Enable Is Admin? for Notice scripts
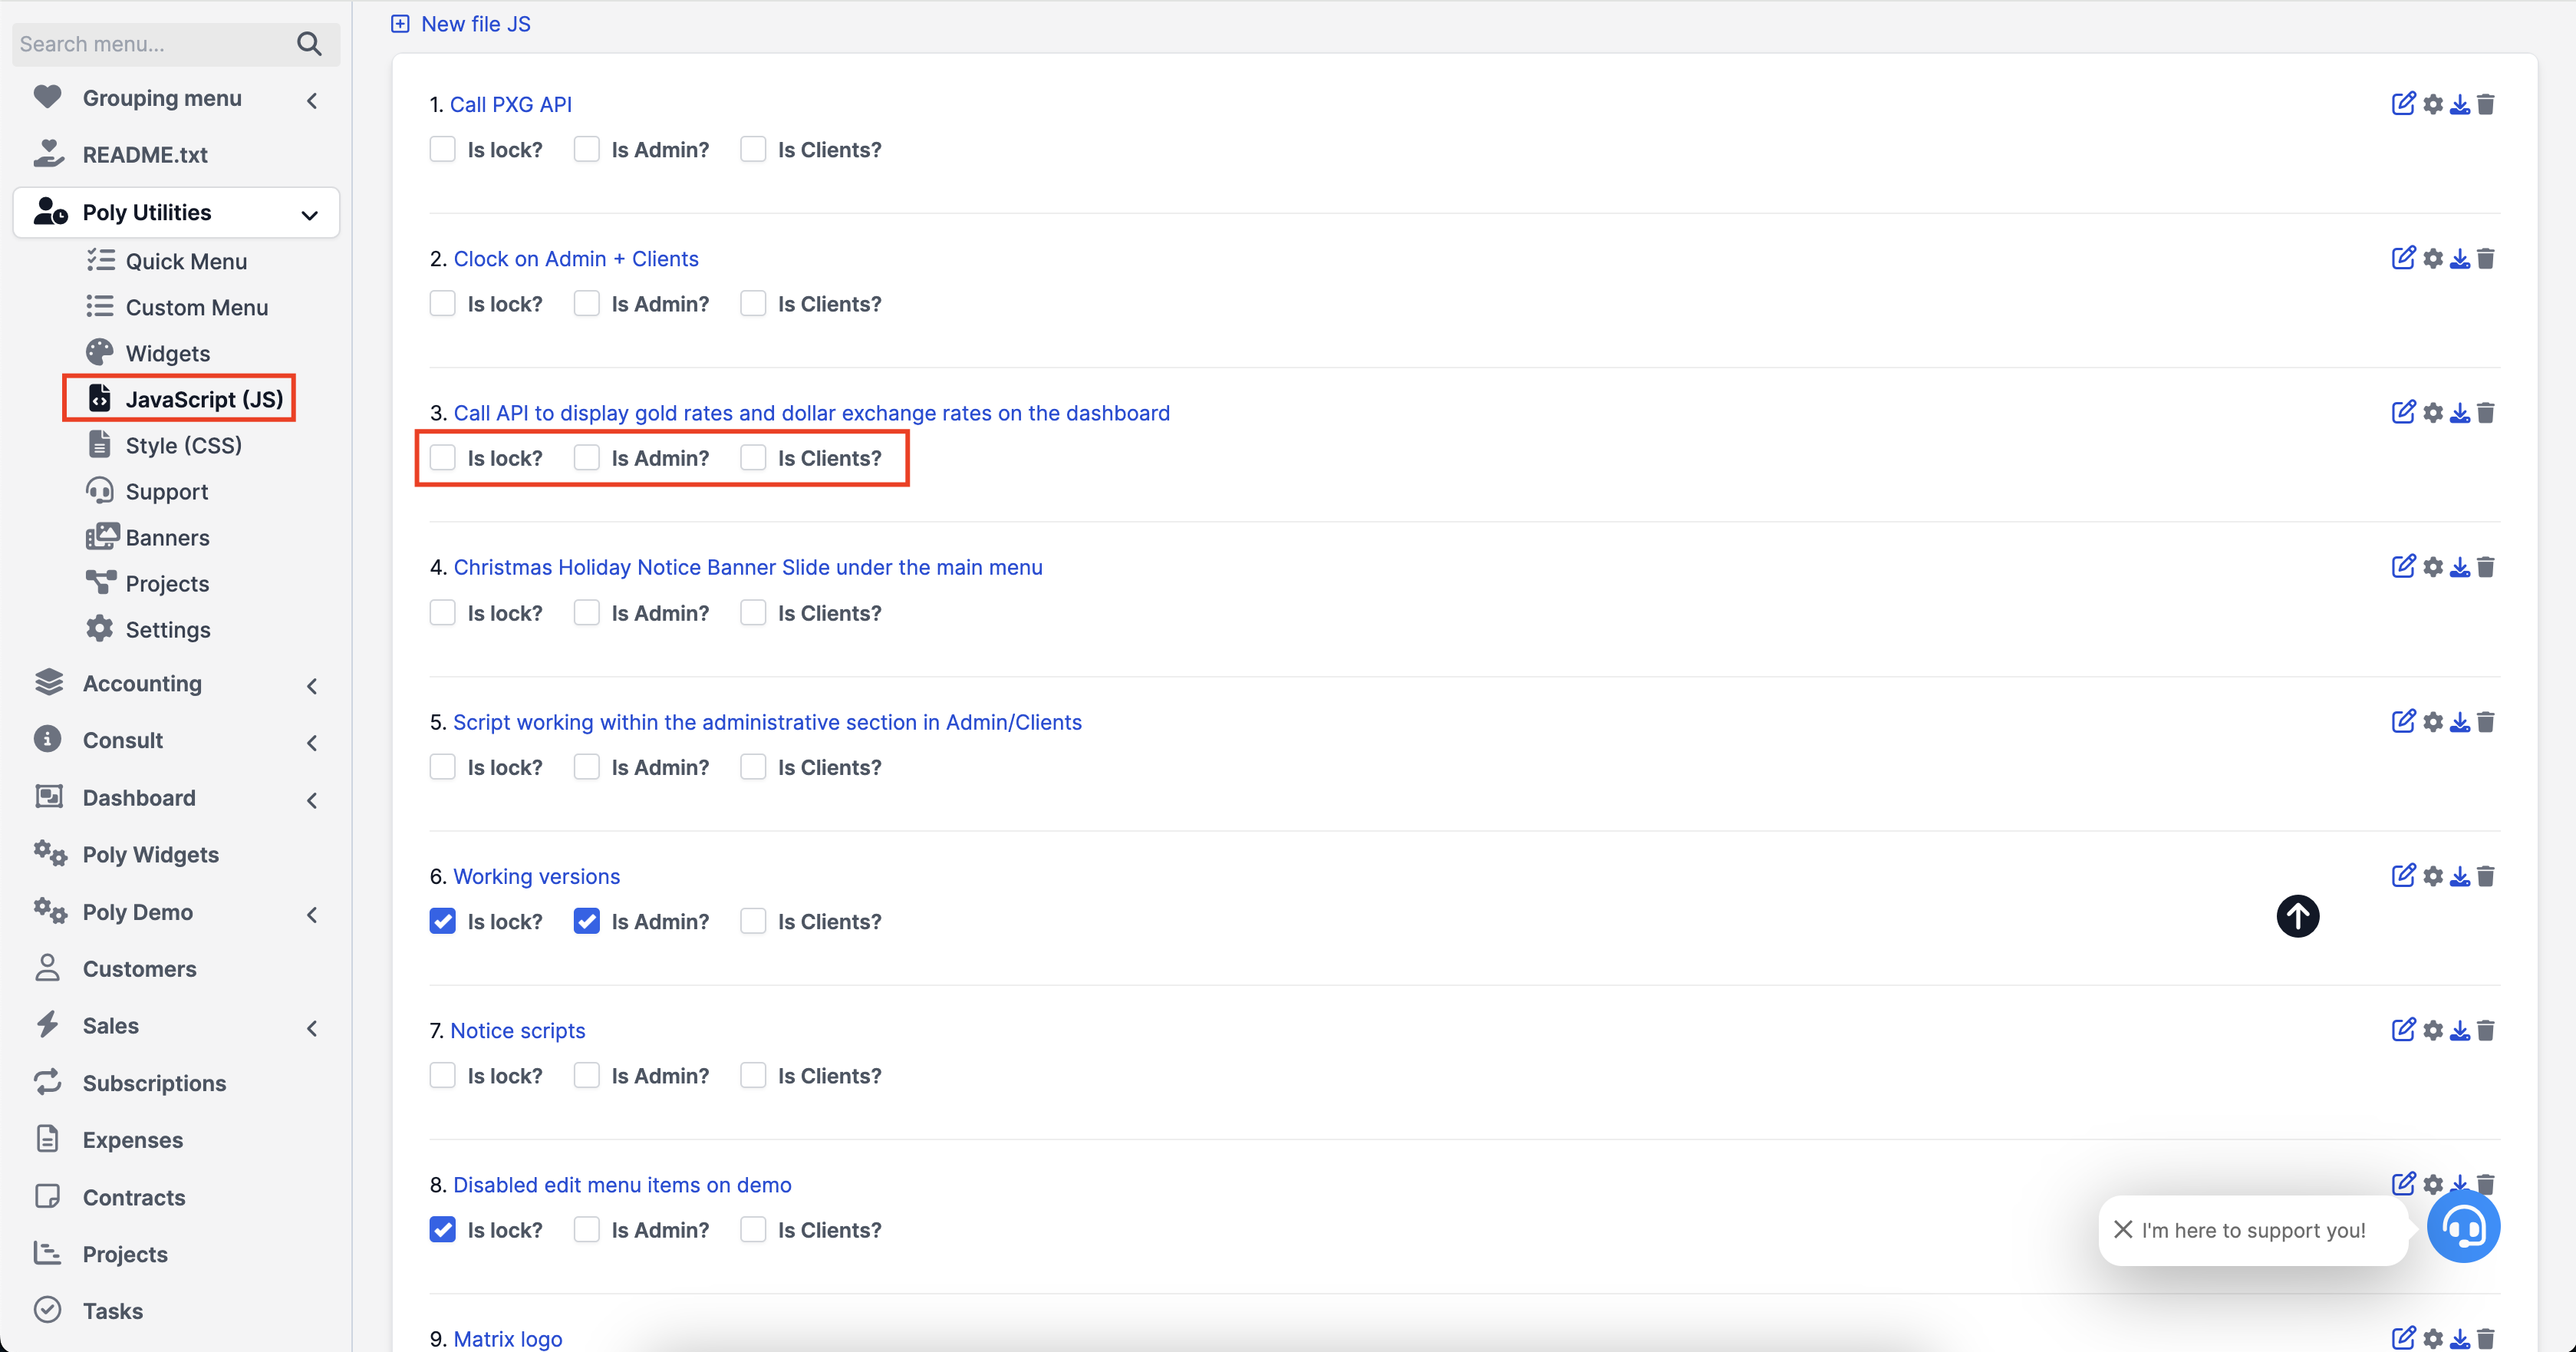2576x1352 pixels. (587, 1075)
